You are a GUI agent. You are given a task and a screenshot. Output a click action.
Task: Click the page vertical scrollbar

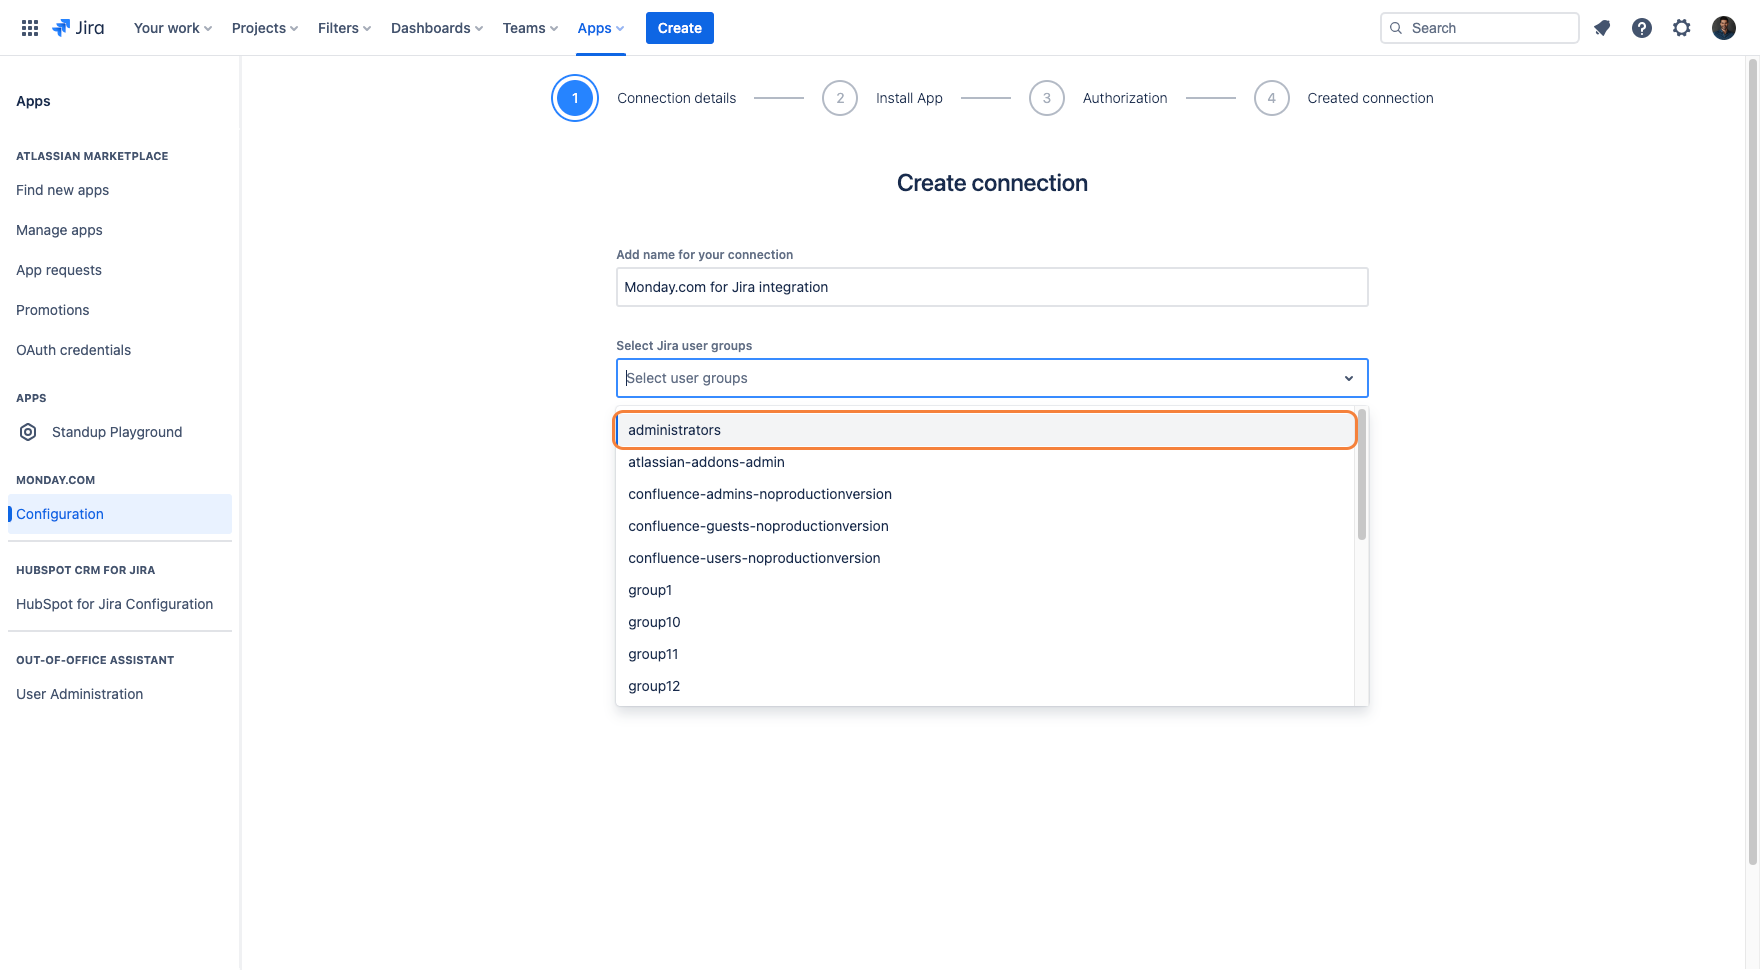1752,460
